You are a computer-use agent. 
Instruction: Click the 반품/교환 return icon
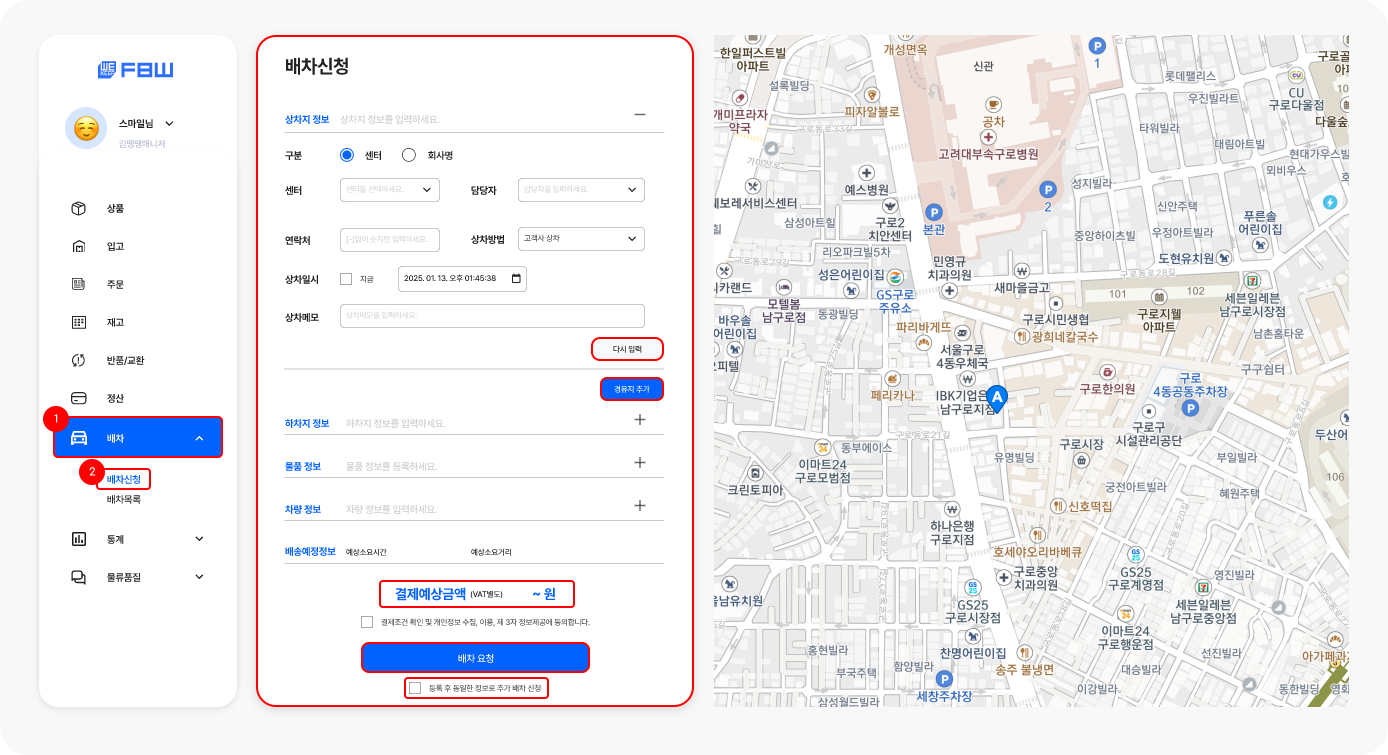pyautogui.click(x=78, y=360)
